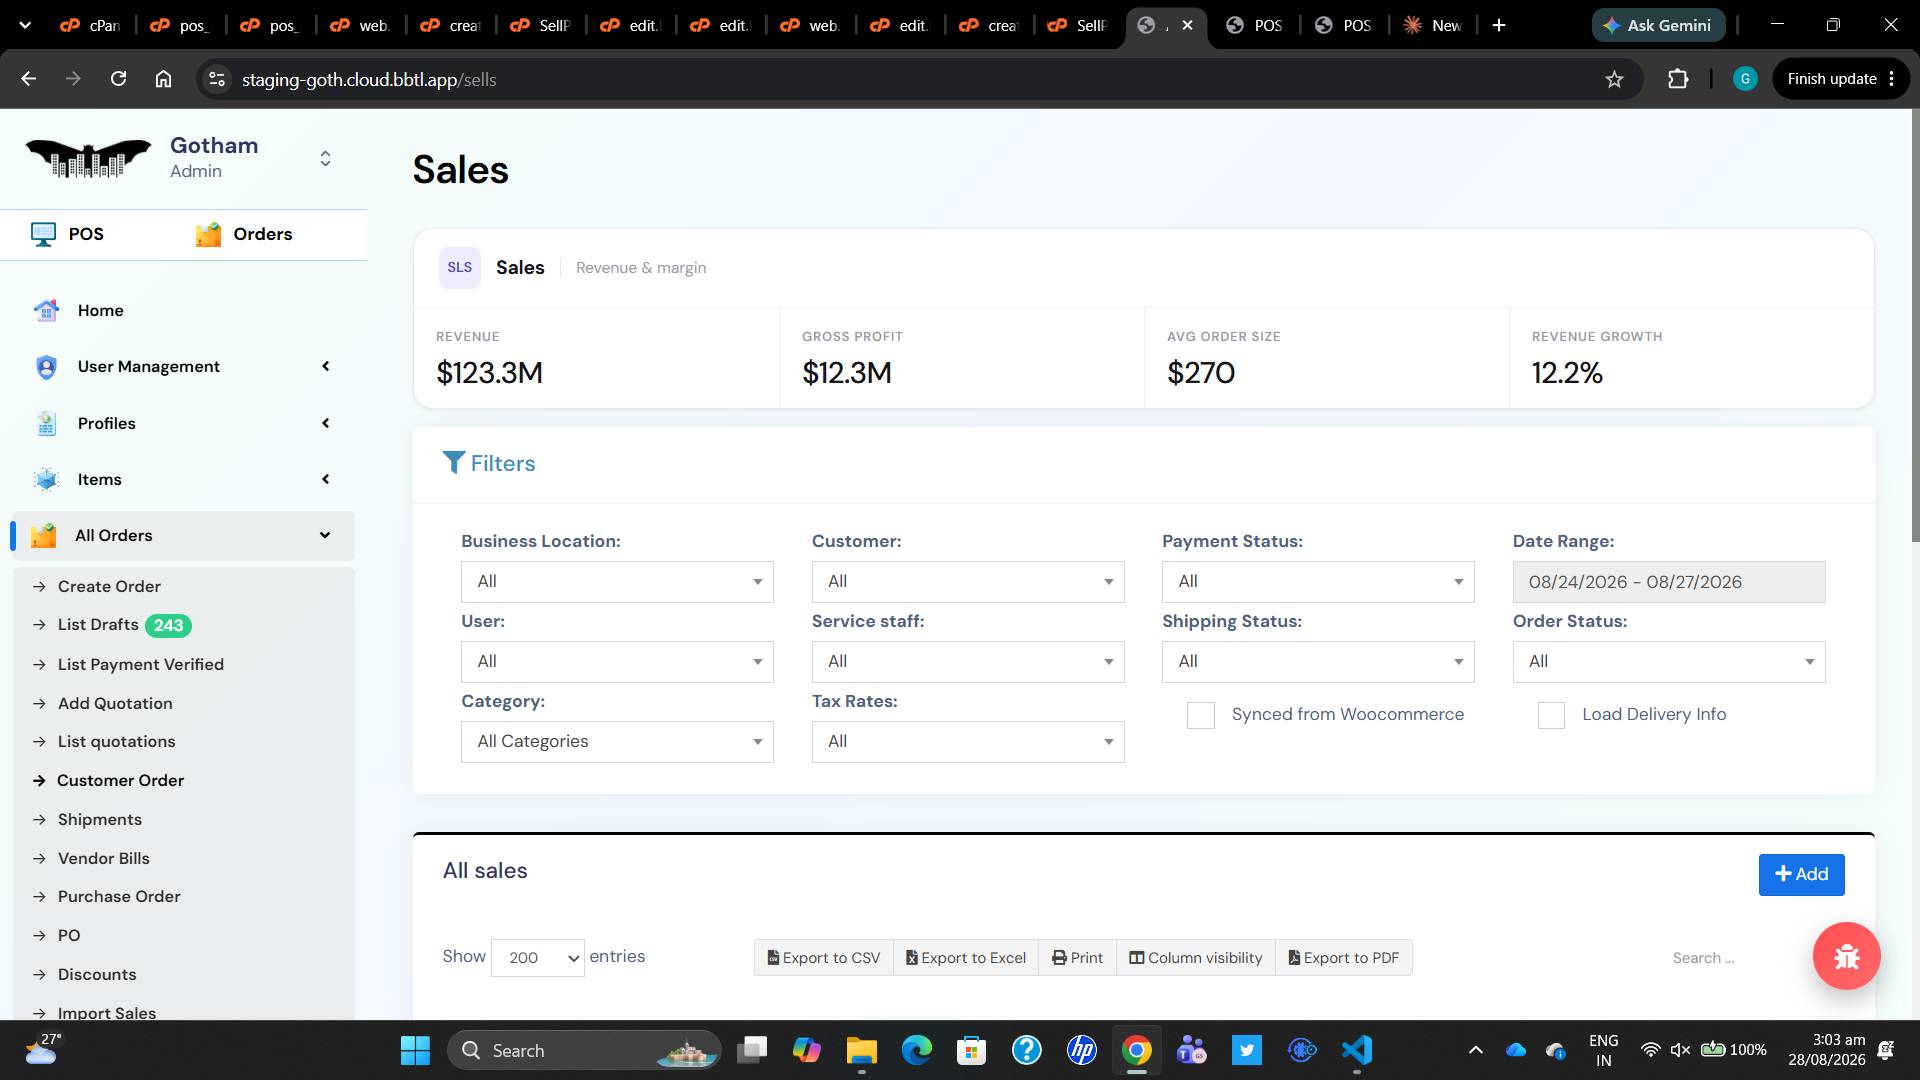Viewport: 1920px width, 1080px height.
Task: Tick the Load Delivery Info checkbox
Action: 1551,715
